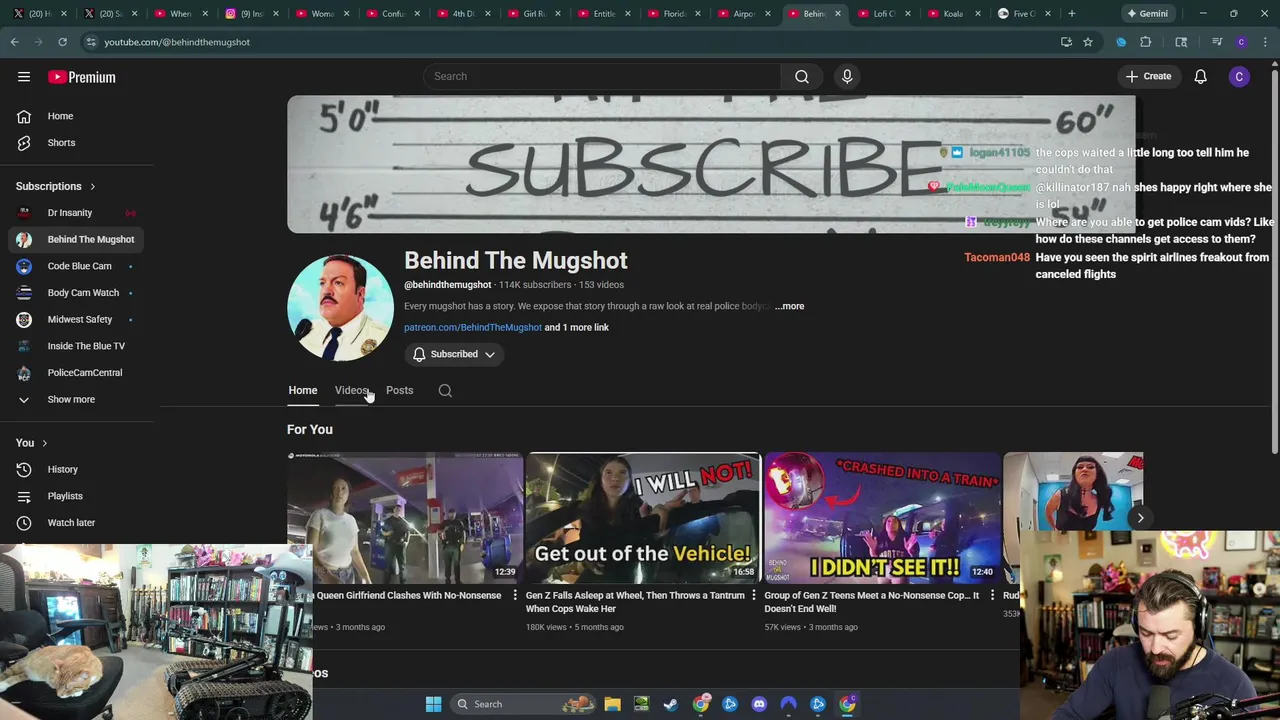
Task: Open Inside The Blue TV channel
Action: point(76,346)
